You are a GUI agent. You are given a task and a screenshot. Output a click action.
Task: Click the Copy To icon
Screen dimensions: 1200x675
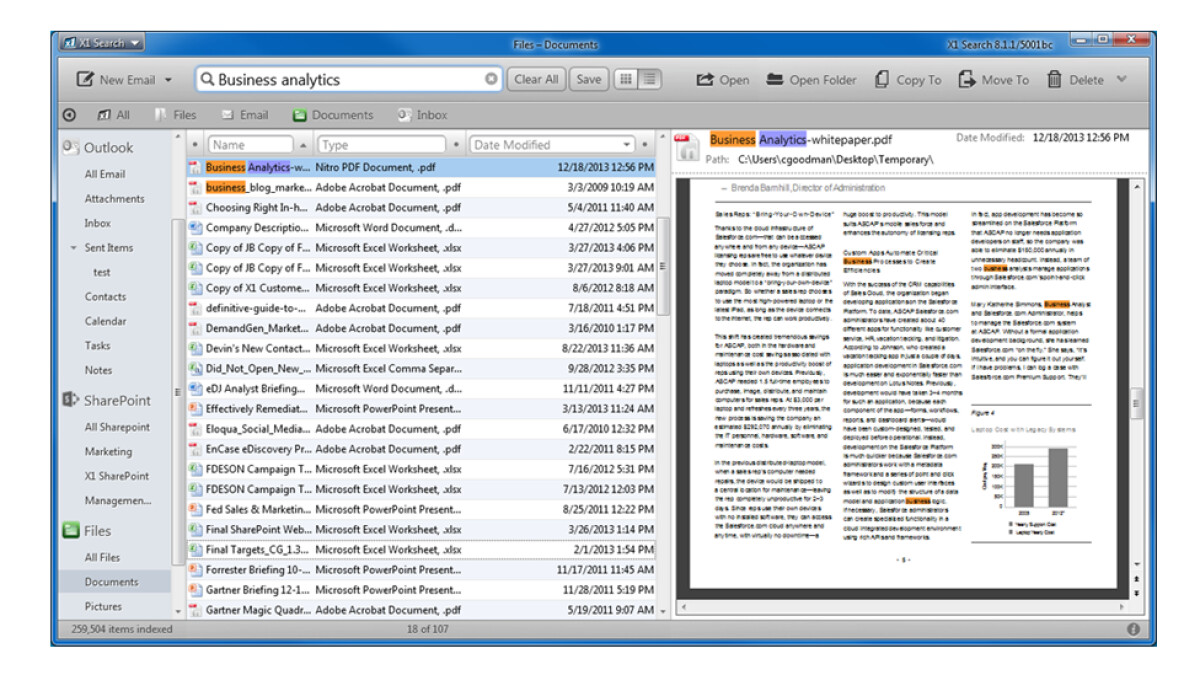point(881,80)
